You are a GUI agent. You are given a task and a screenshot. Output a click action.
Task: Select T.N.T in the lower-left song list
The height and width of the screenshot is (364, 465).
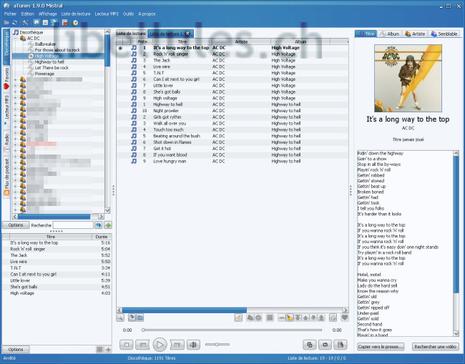(57, 268)
